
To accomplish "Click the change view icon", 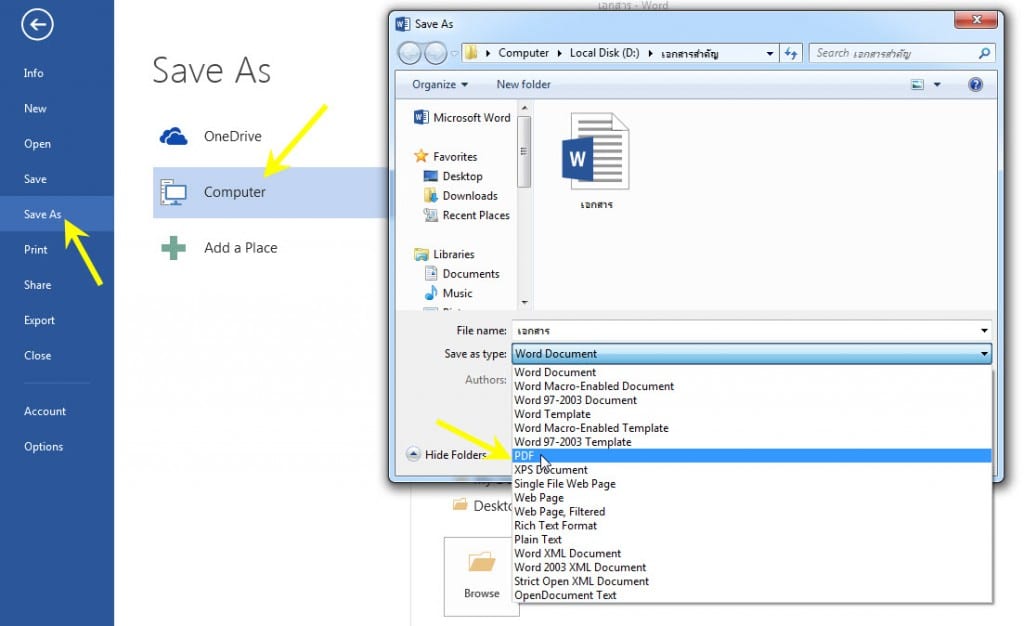I will click(918, 84).
